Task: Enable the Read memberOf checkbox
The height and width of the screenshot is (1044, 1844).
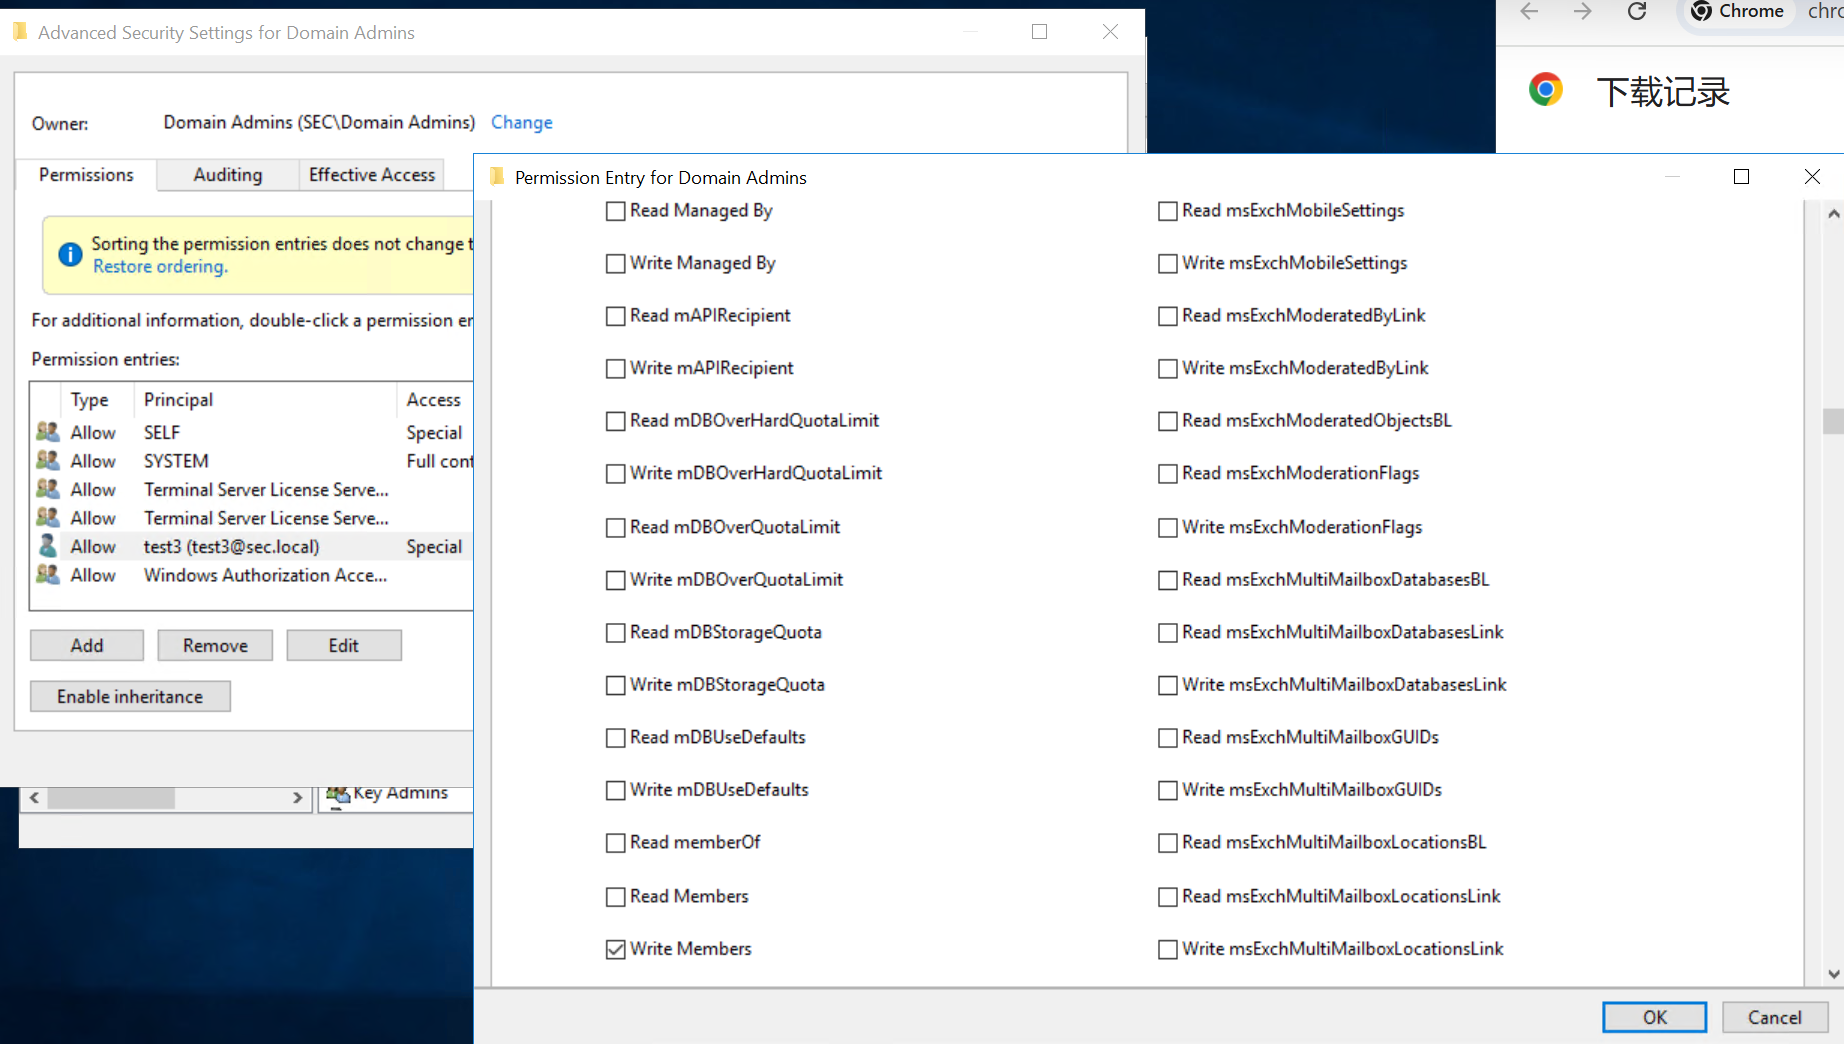Action: 616,843
